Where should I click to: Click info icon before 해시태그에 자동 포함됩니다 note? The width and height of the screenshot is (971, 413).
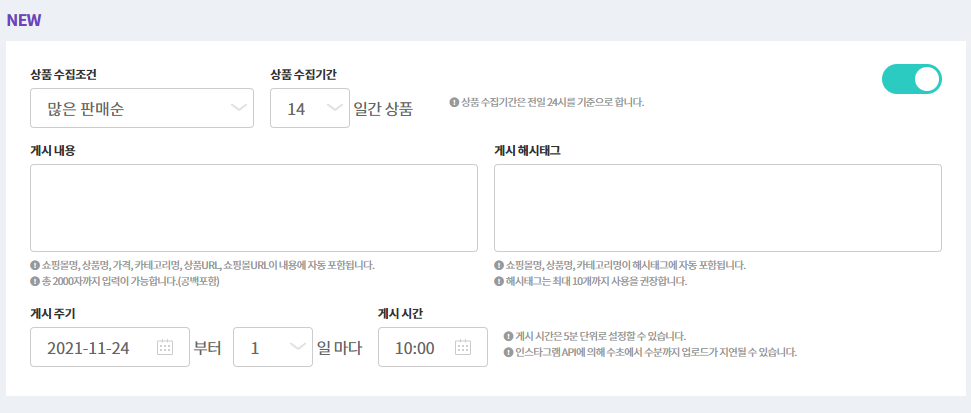[x=499, y=266]
